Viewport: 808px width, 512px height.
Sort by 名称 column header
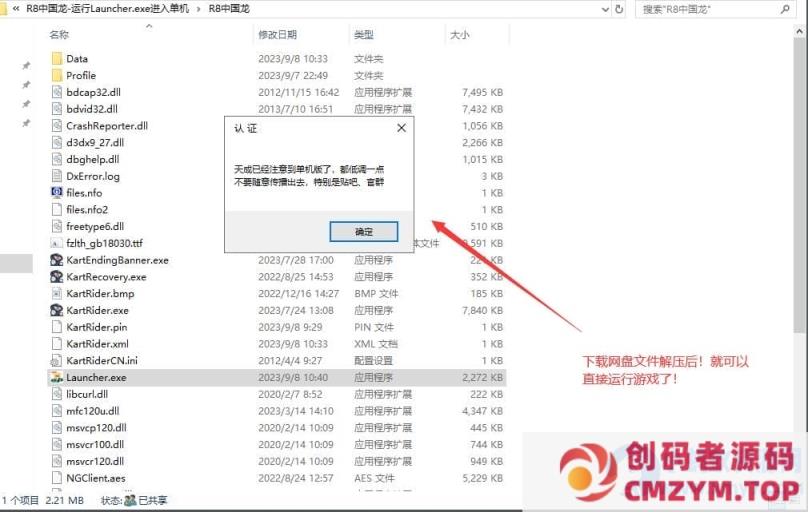click(x=59, y=35)
